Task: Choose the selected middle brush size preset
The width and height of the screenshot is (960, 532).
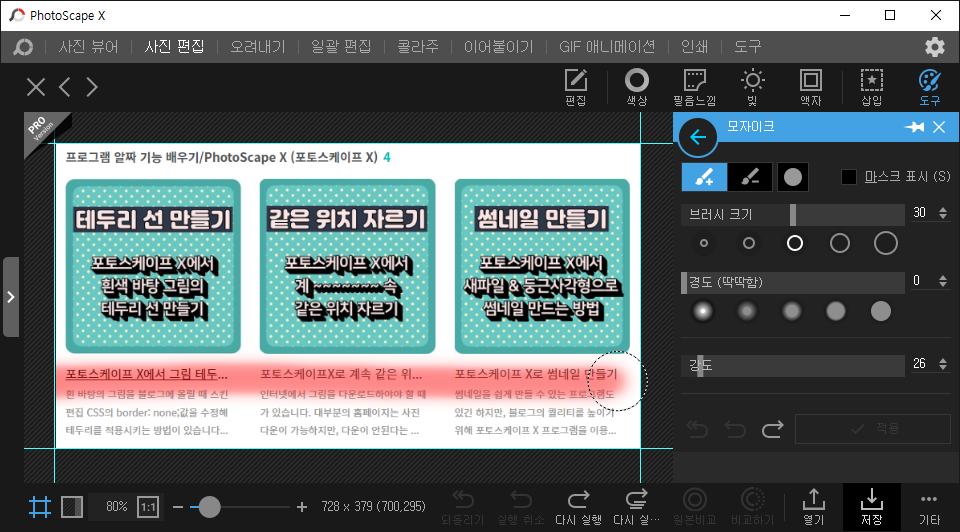Action: point(795,243)
